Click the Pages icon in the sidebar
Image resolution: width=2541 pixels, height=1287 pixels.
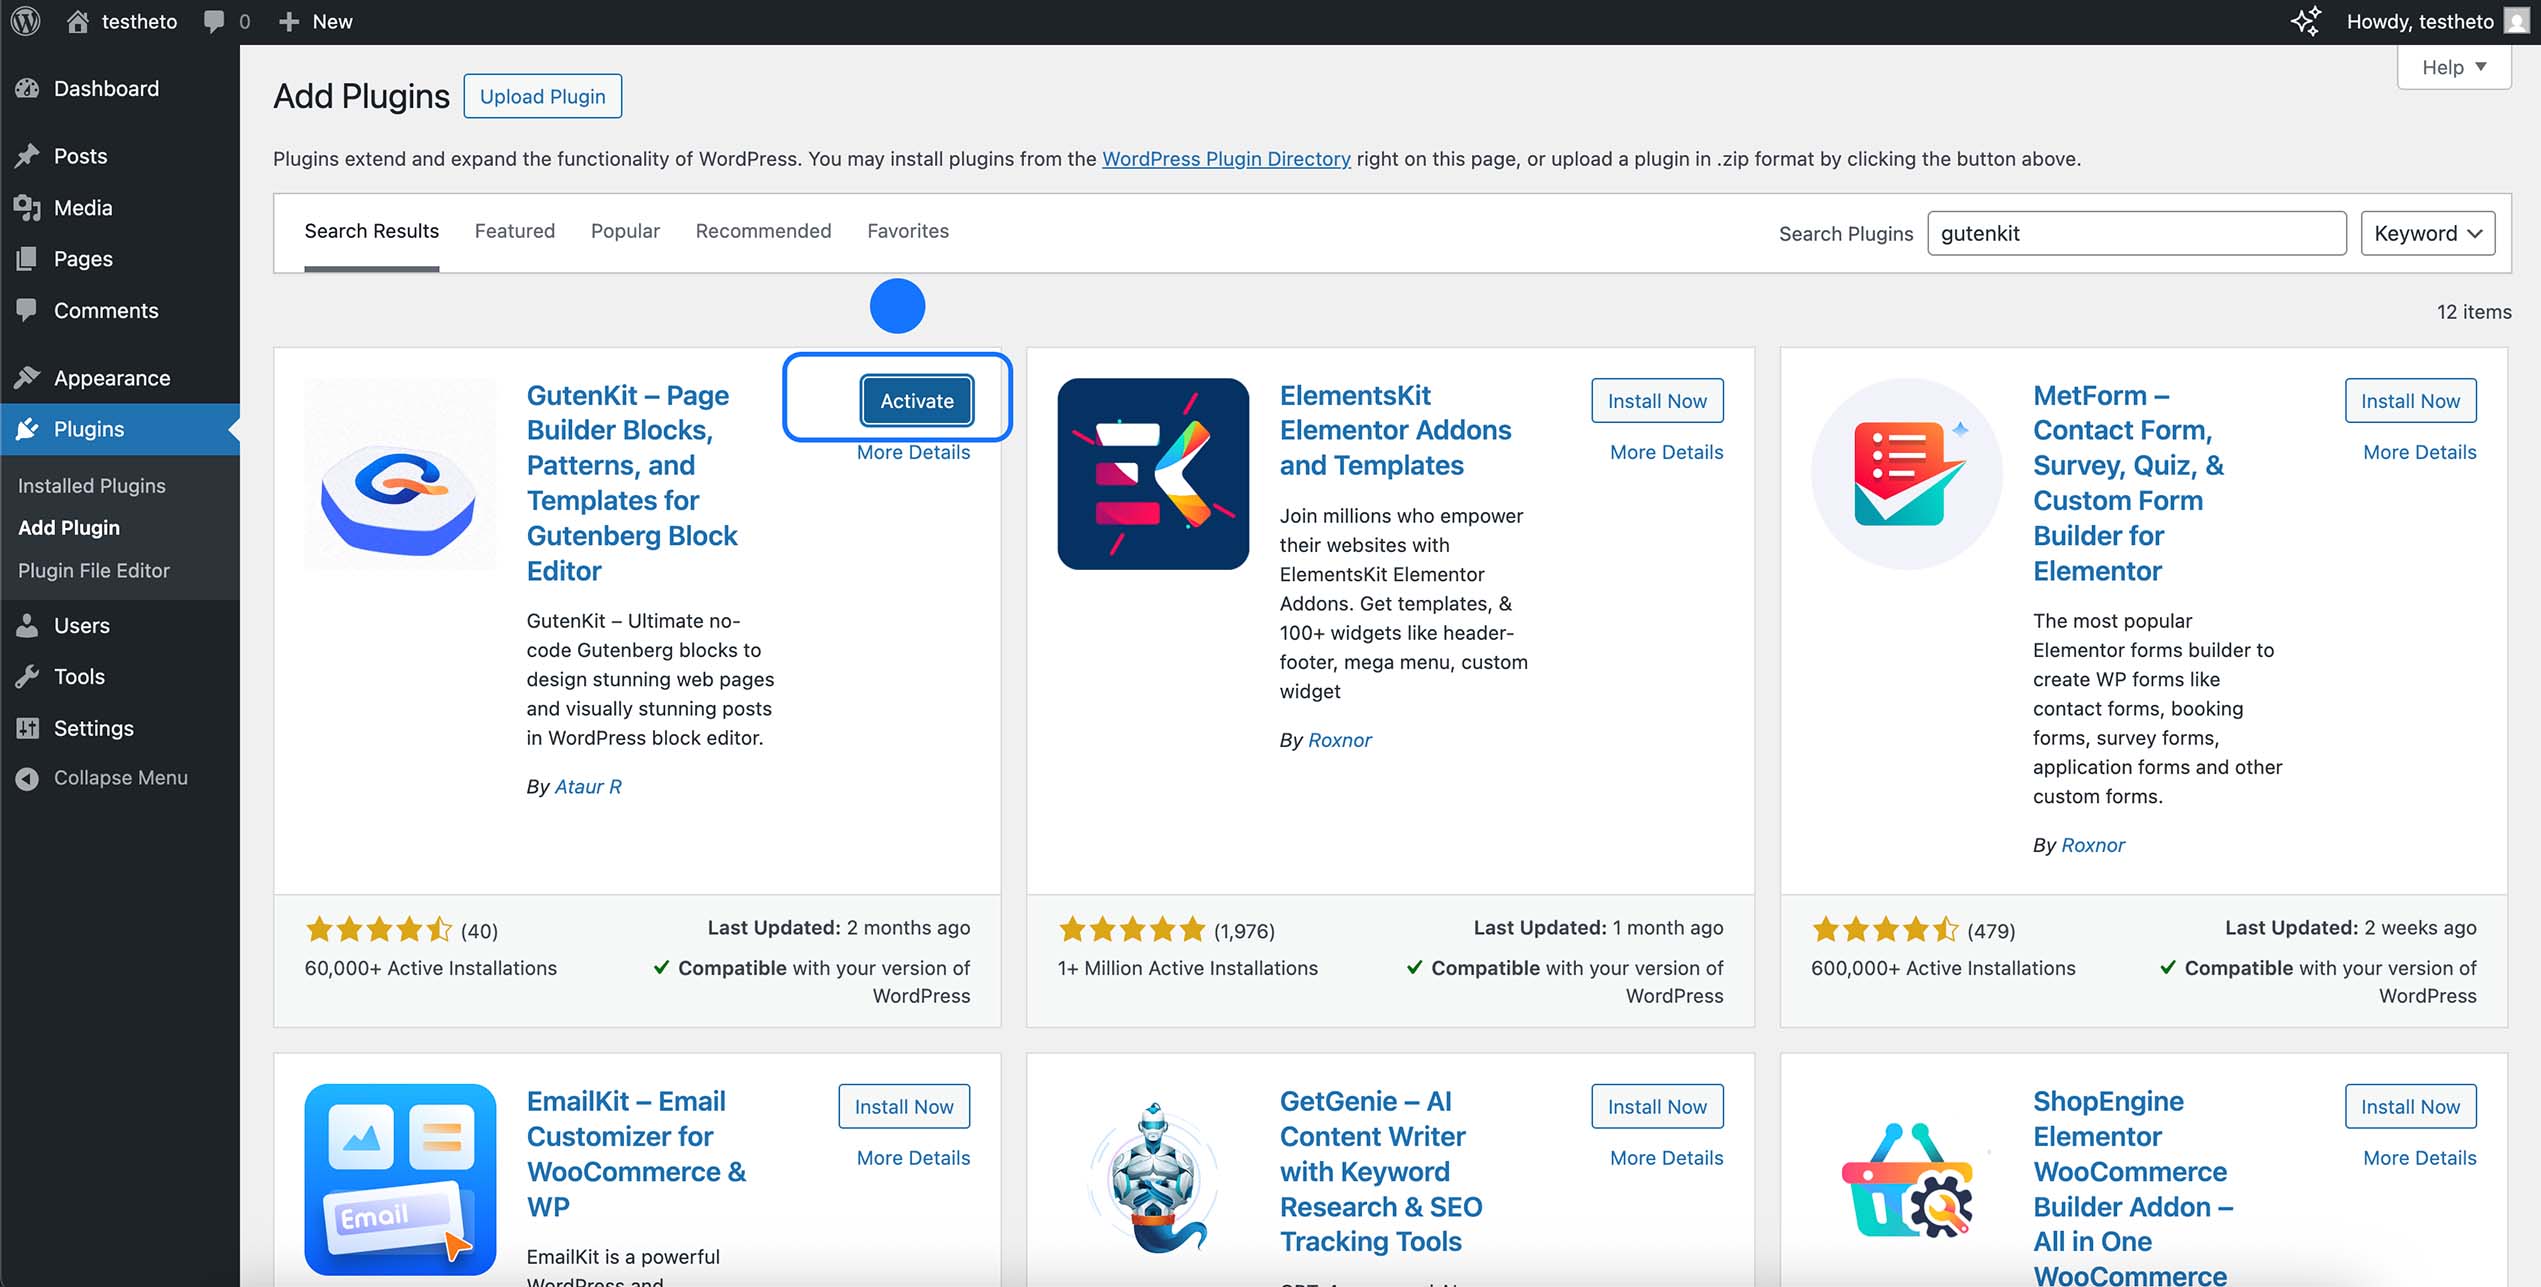pyautogui.click(x=28, y=259)
